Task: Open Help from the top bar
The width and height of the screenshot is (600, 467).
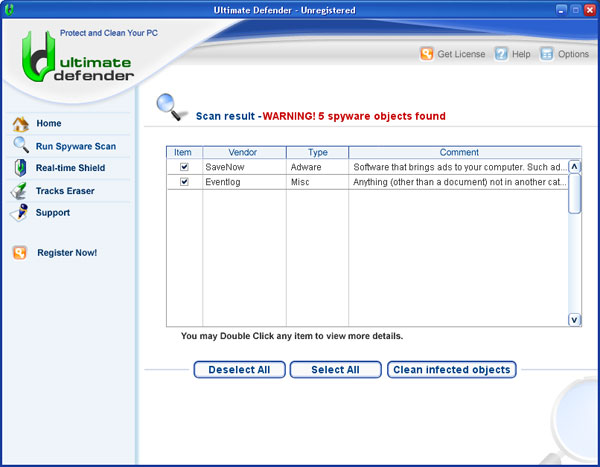Action: [x=521, y=54]
